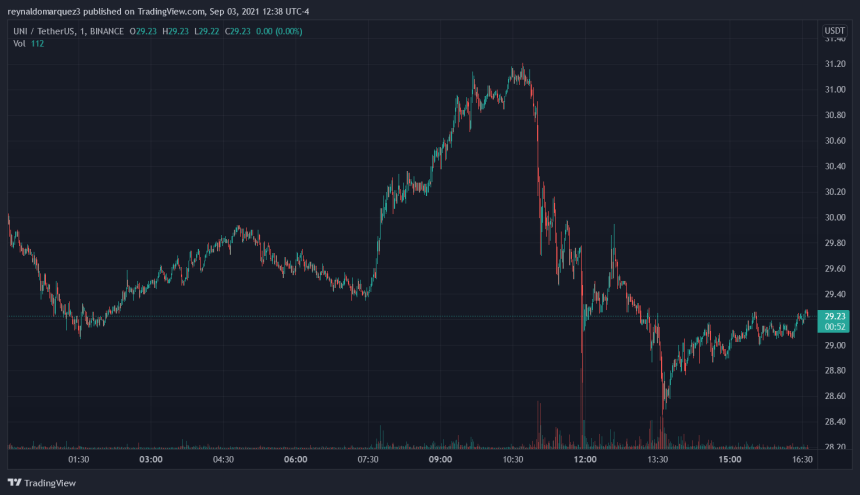Click the 16:30 time axis label
860x495 pixels.
pyautogui.click(x=802, y=460)
